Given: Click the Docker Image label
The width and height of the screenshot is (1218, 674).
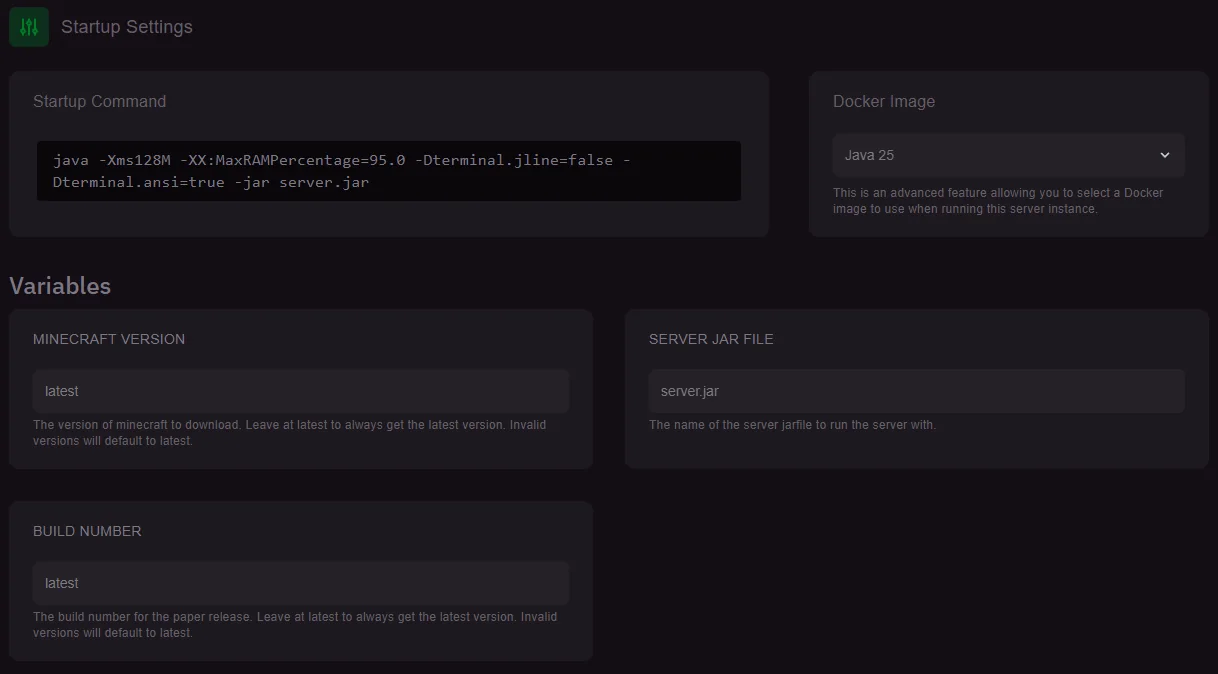Looking at the screenshot, I should 884,101.
